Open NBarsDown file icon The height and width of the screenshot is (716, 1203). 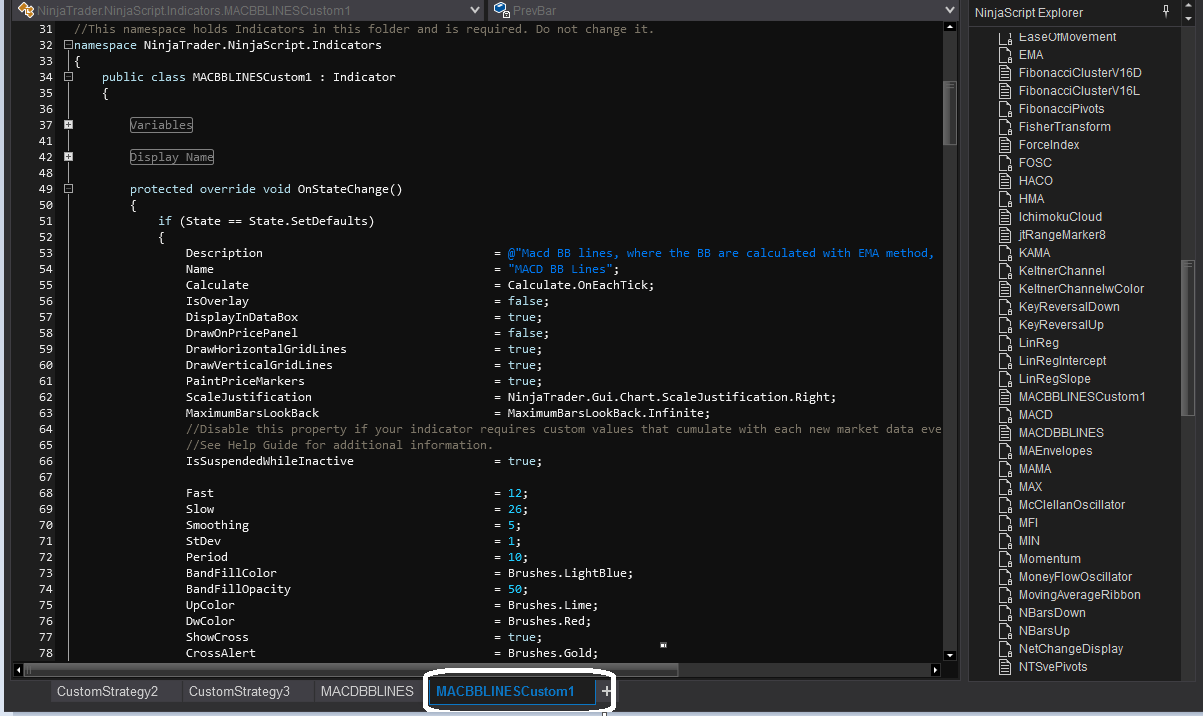click(1006, 613)
